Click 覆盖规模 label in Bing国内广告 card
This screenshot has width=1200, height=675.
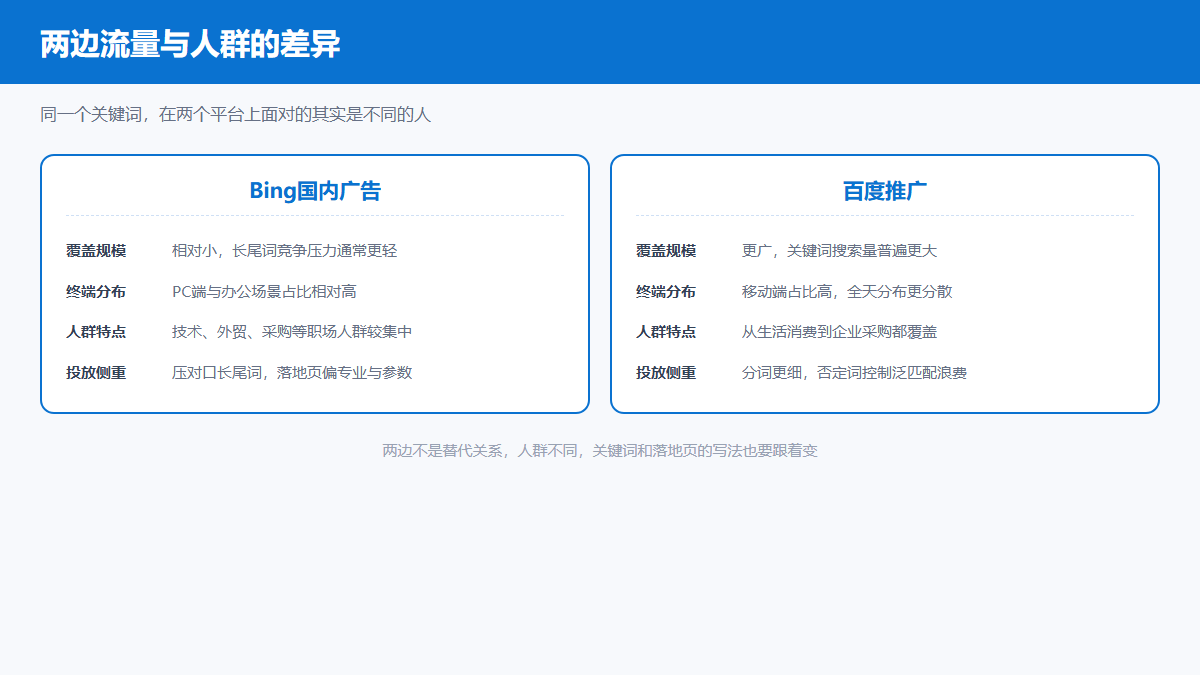(x=96, y=251)
